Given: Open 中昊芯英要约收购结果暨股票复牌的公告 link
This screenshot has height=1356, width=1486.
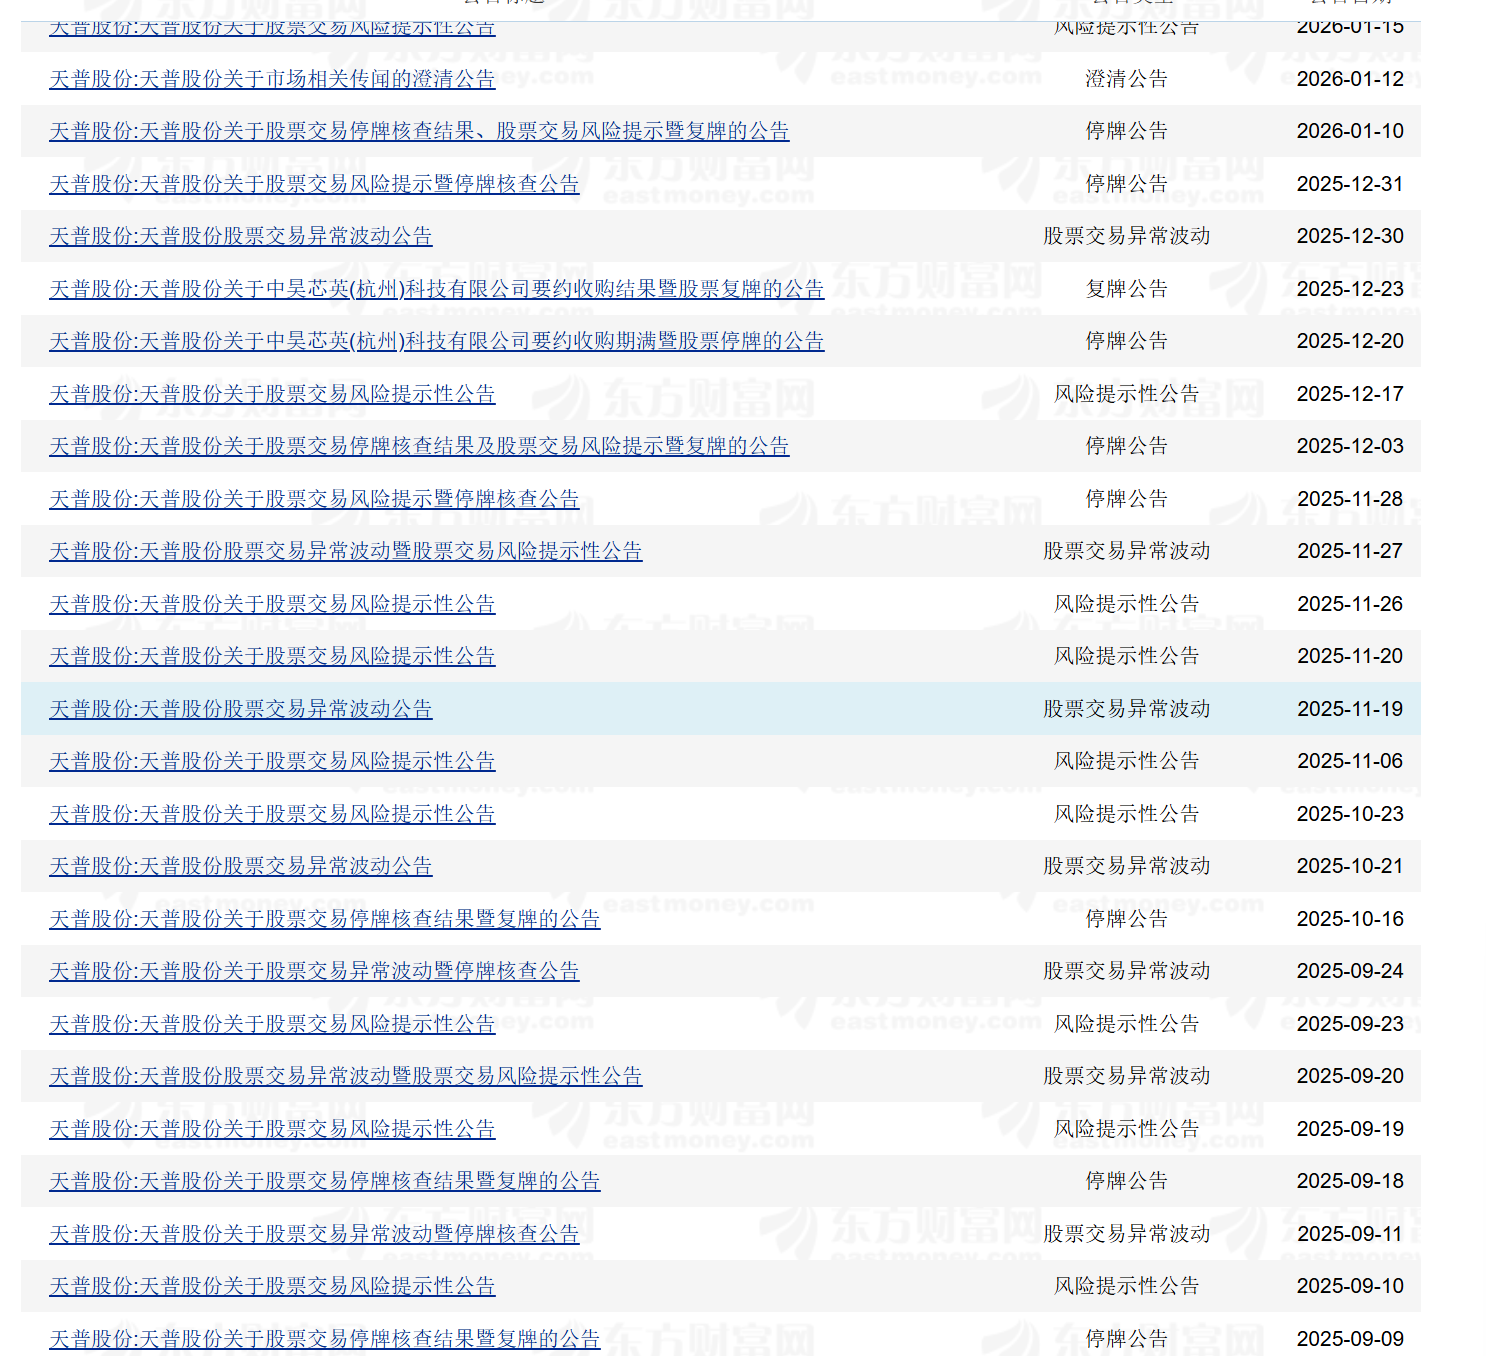Looking at the screenshot, I should pos(437,289).
